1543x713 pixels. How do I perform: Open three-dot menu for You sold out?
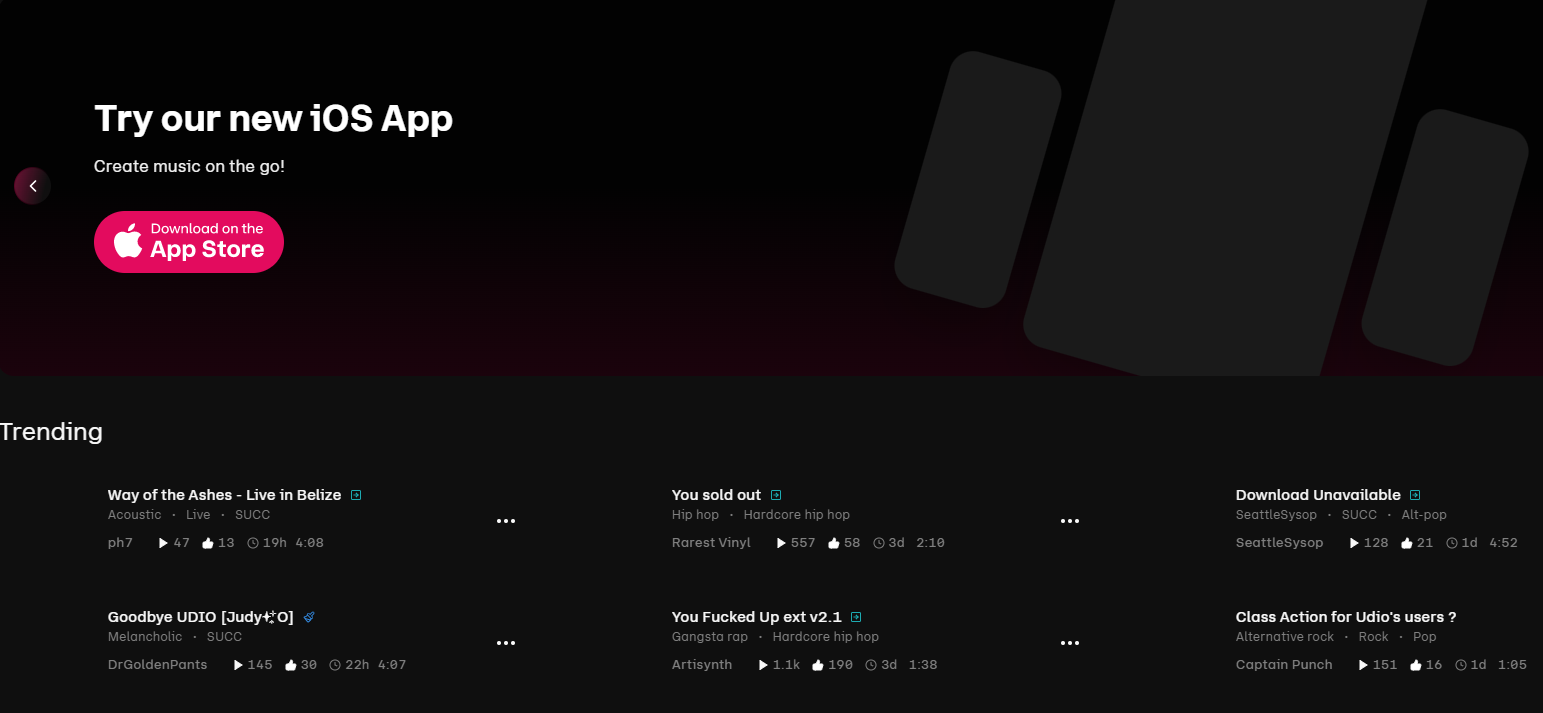1070,521
